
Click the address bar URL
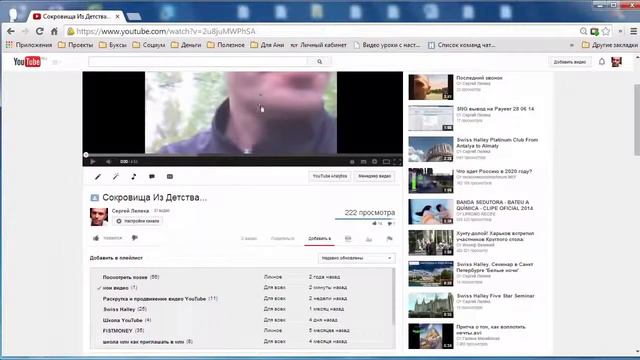click(166, 31)
